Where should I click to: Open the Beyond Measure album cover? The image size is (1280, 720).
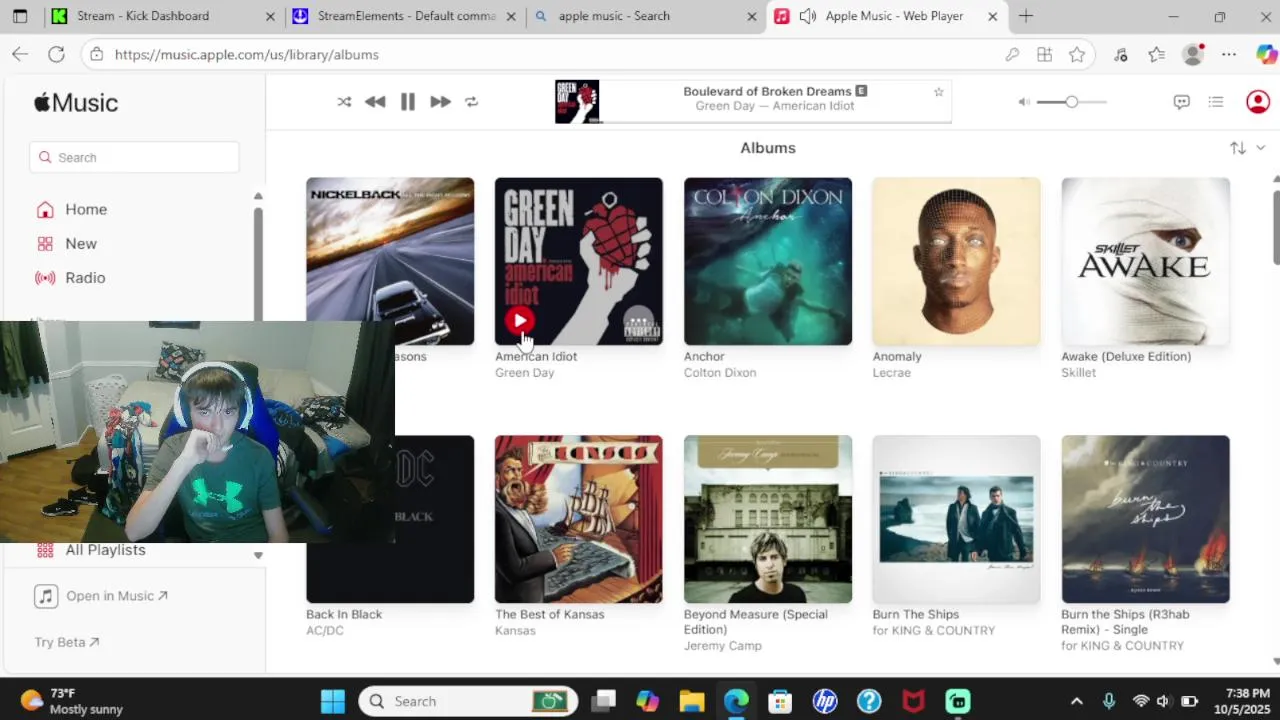pyautogui.click(x=768, y=519)
